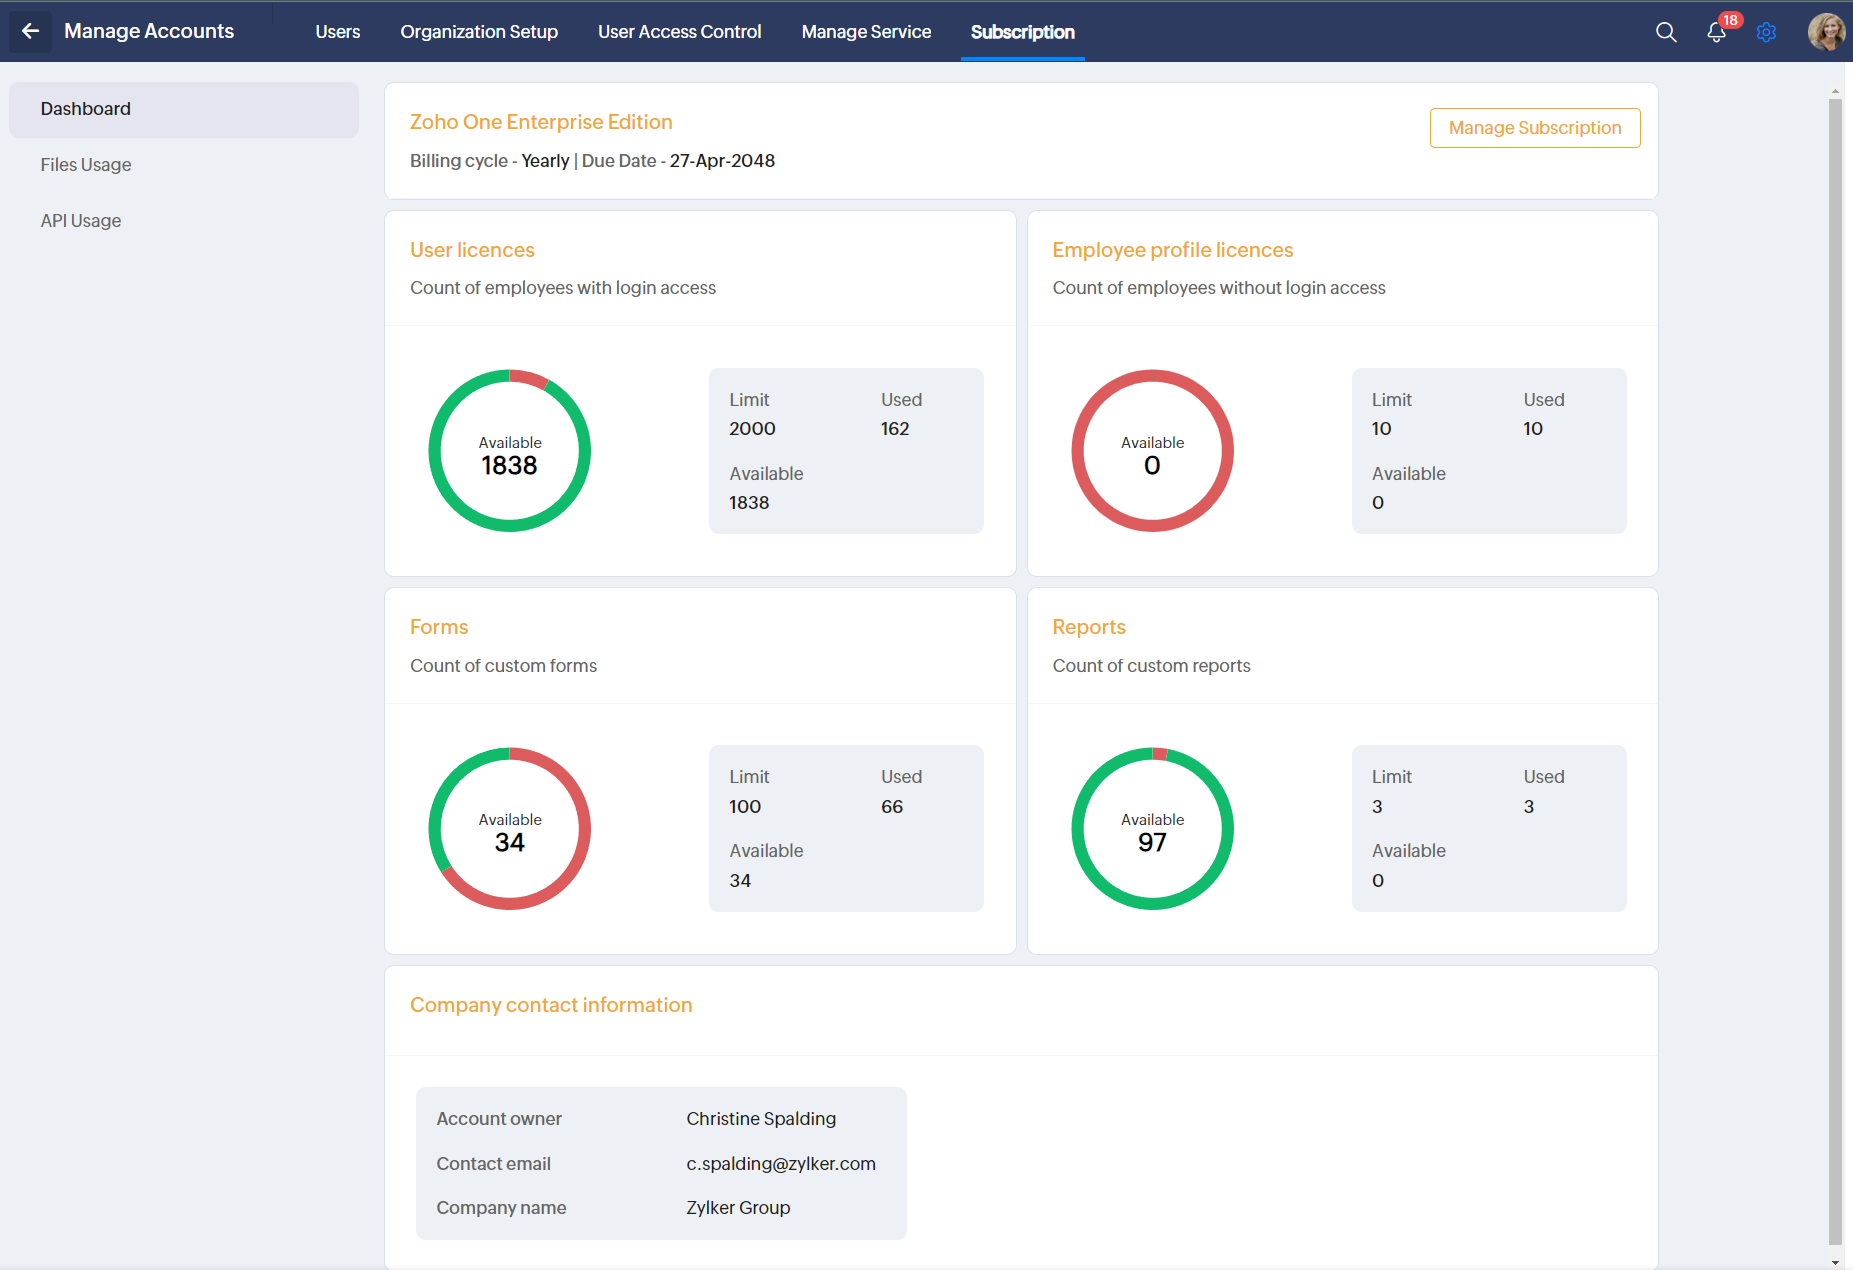Open API Usage in sidebar
The image size is (1853, 1270).
tap(81, 221)
